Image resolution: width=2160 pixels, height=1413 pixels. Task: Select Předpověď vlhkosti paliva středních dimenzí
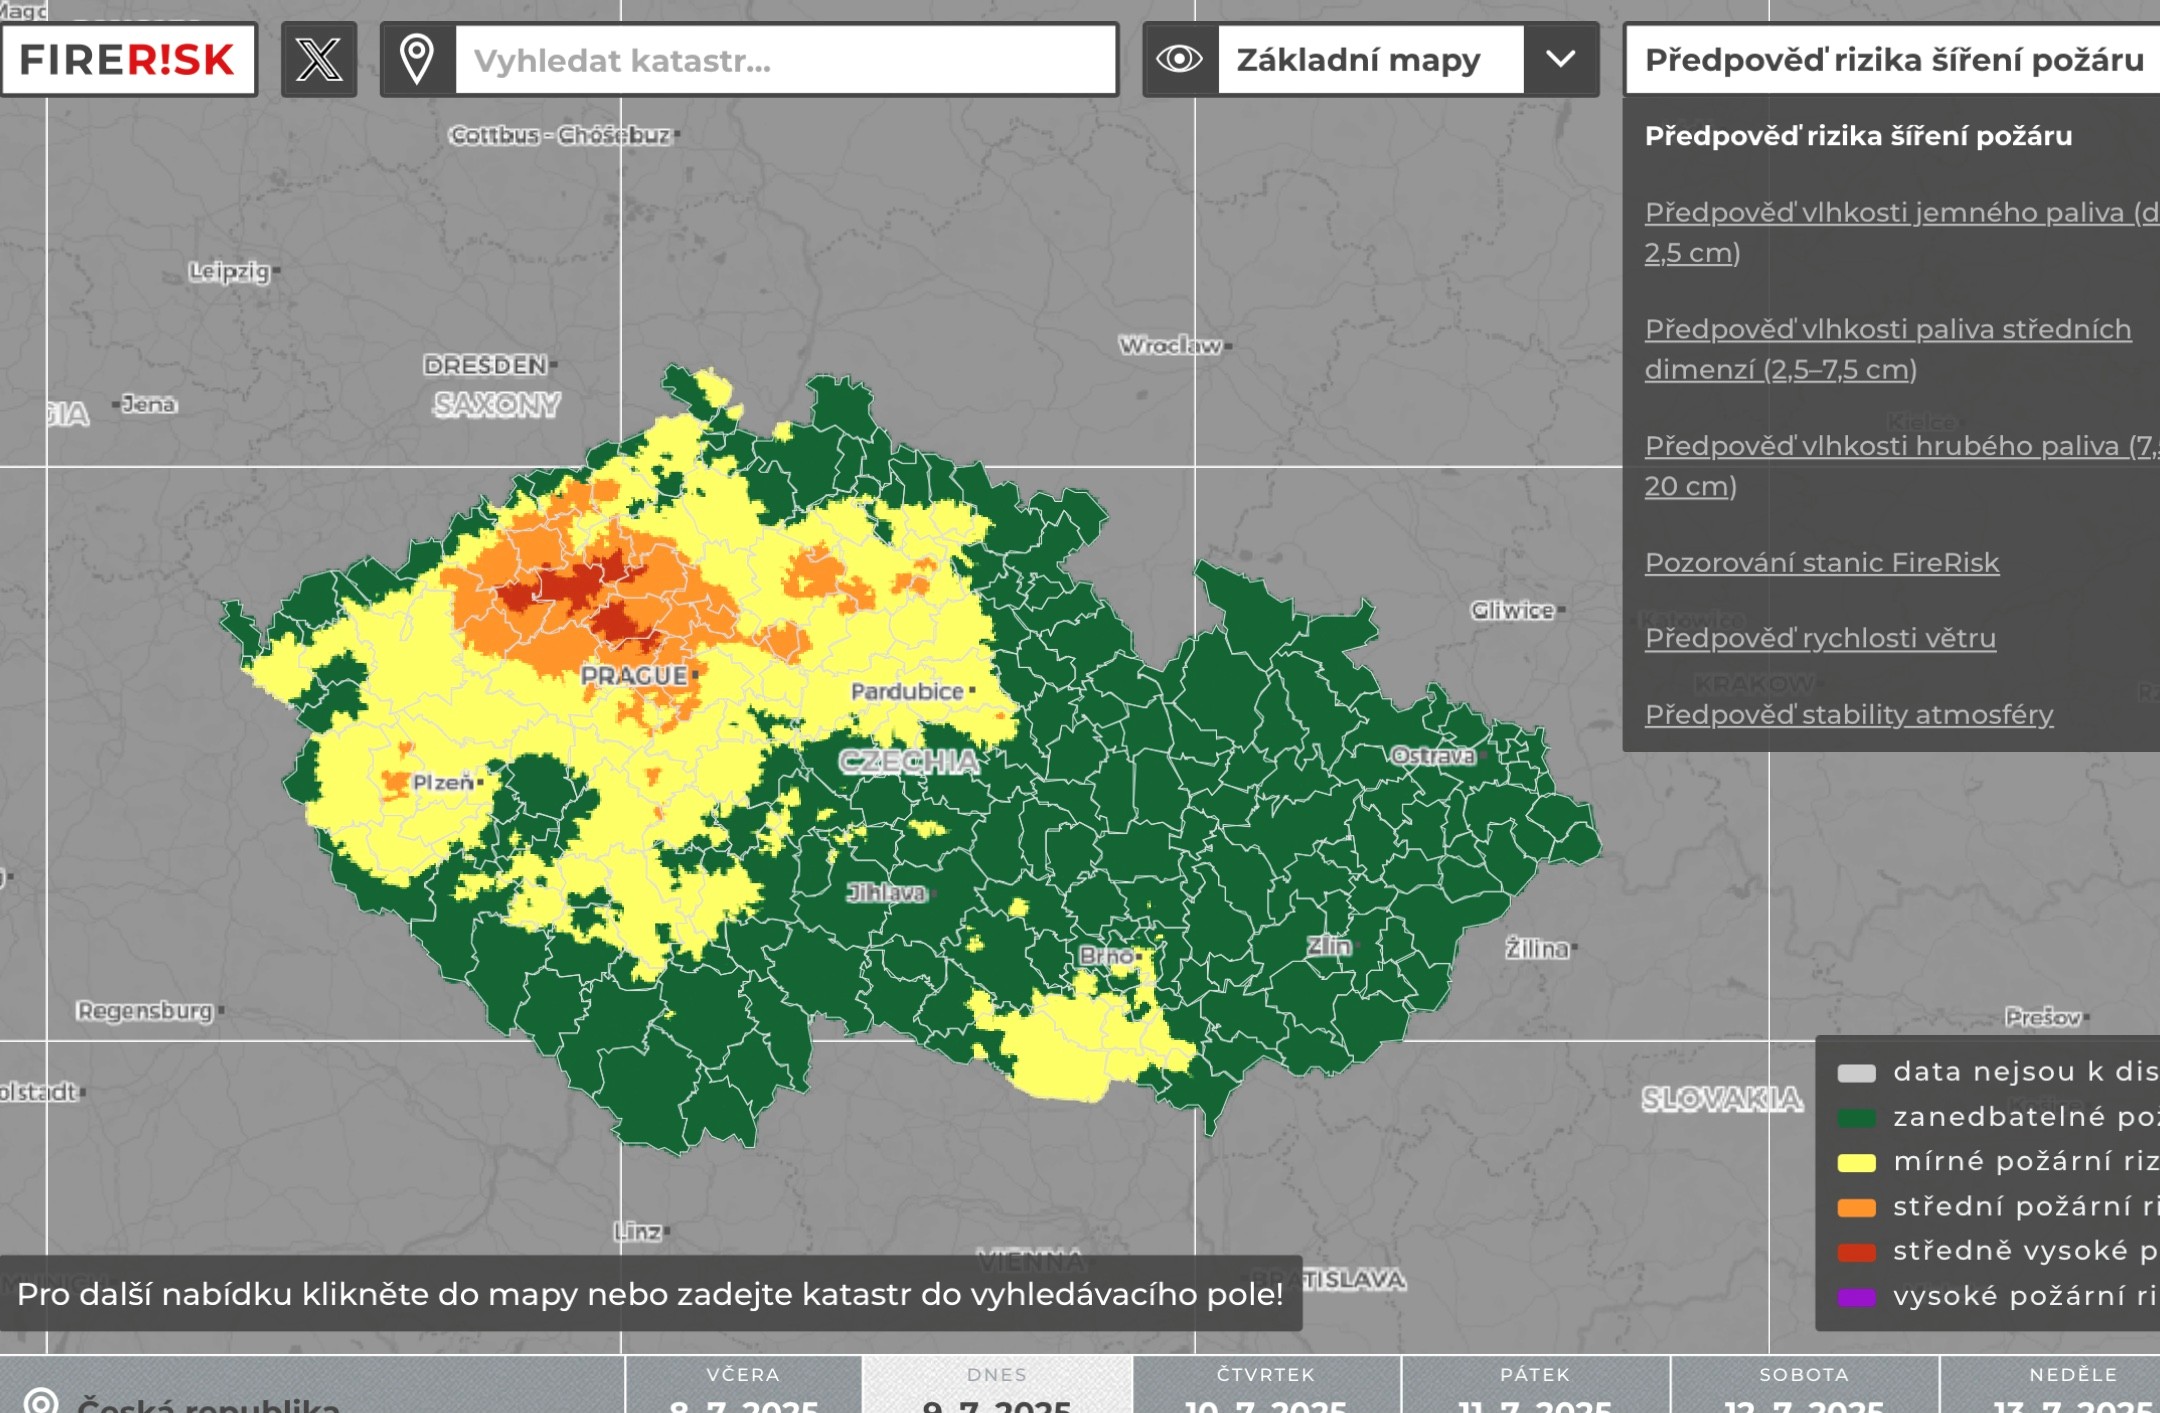[x=1888, y=349]
